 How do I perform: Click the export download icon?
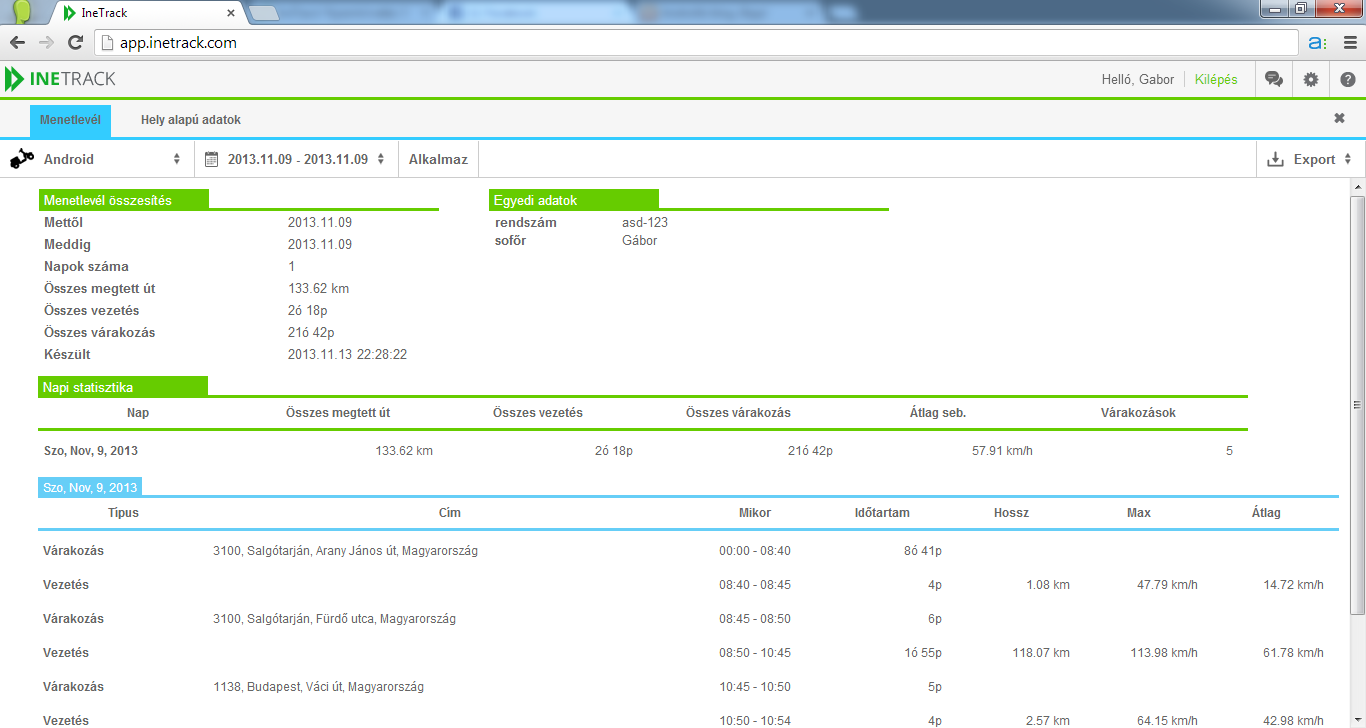[x=1275, y=159]
